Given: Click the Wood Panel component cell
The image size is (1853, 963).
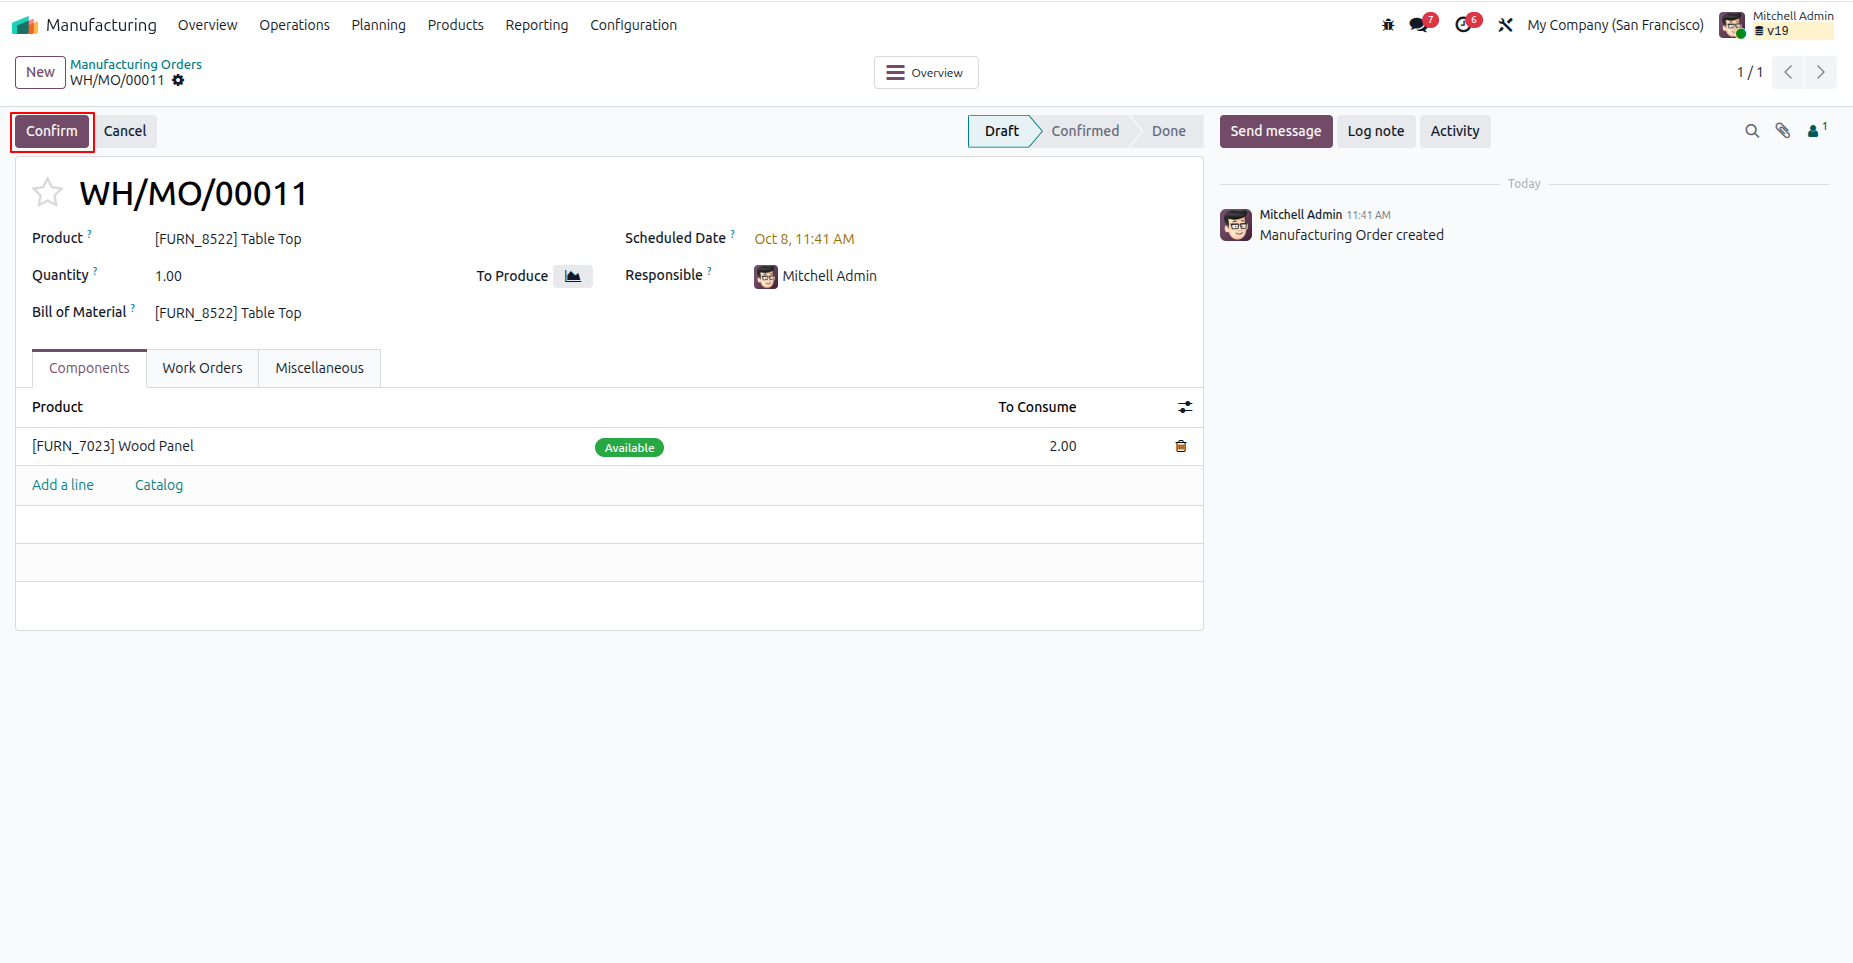Looking at the screenshot, I should 113,446.
